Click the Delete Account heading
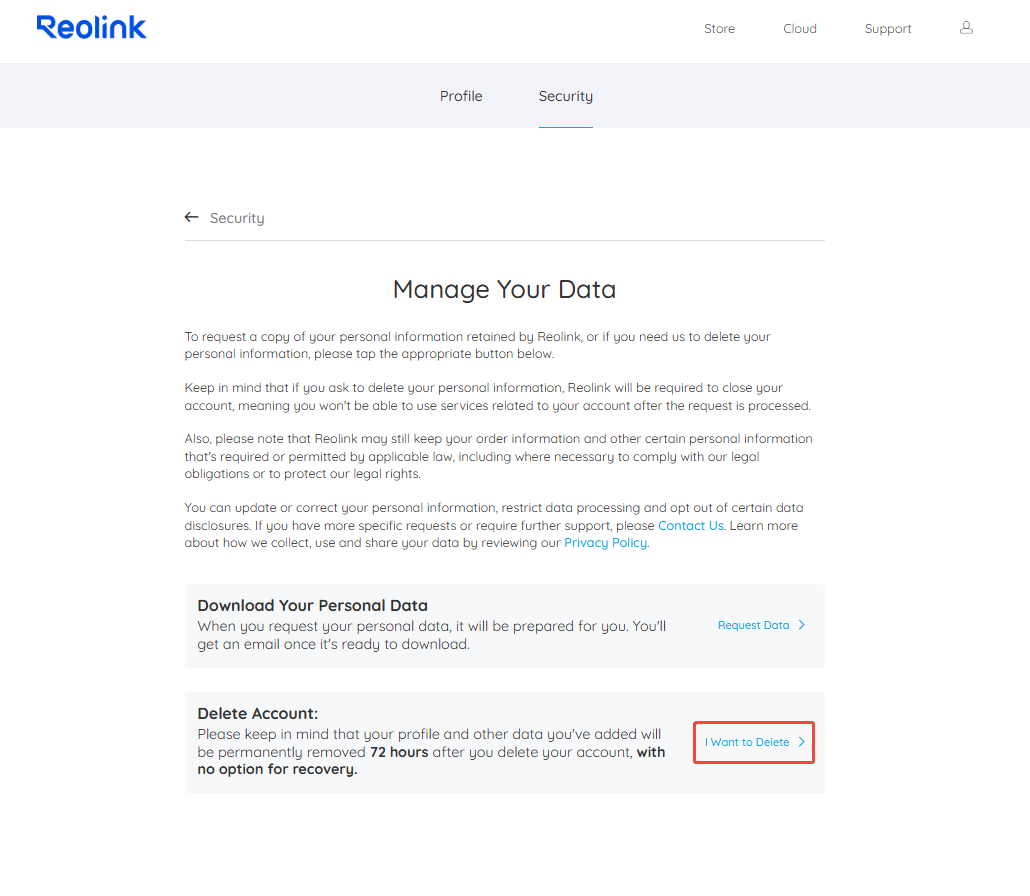This screenshot has height=896, width=1030. pyautogui.click(x=258, y=713)
